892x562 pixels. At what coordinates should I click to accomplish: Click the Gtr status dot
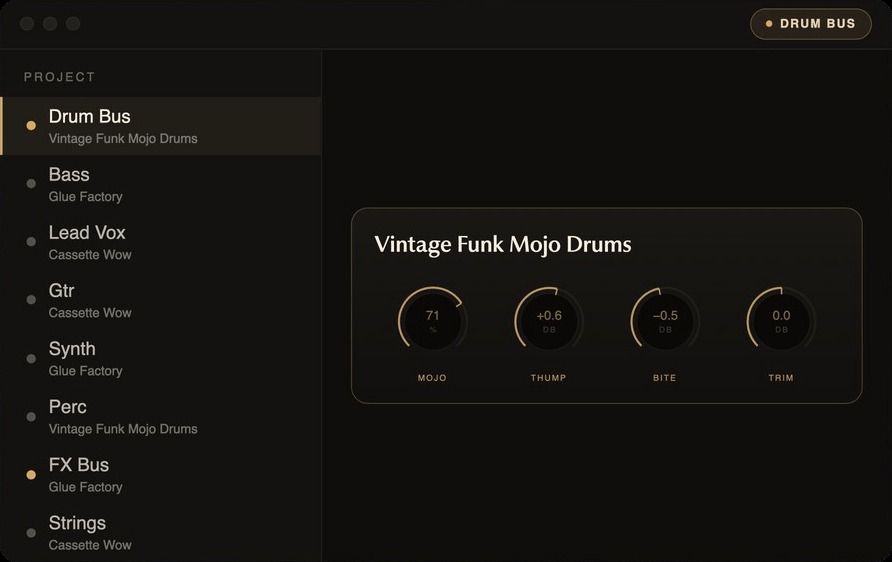[x=31, y=300]
